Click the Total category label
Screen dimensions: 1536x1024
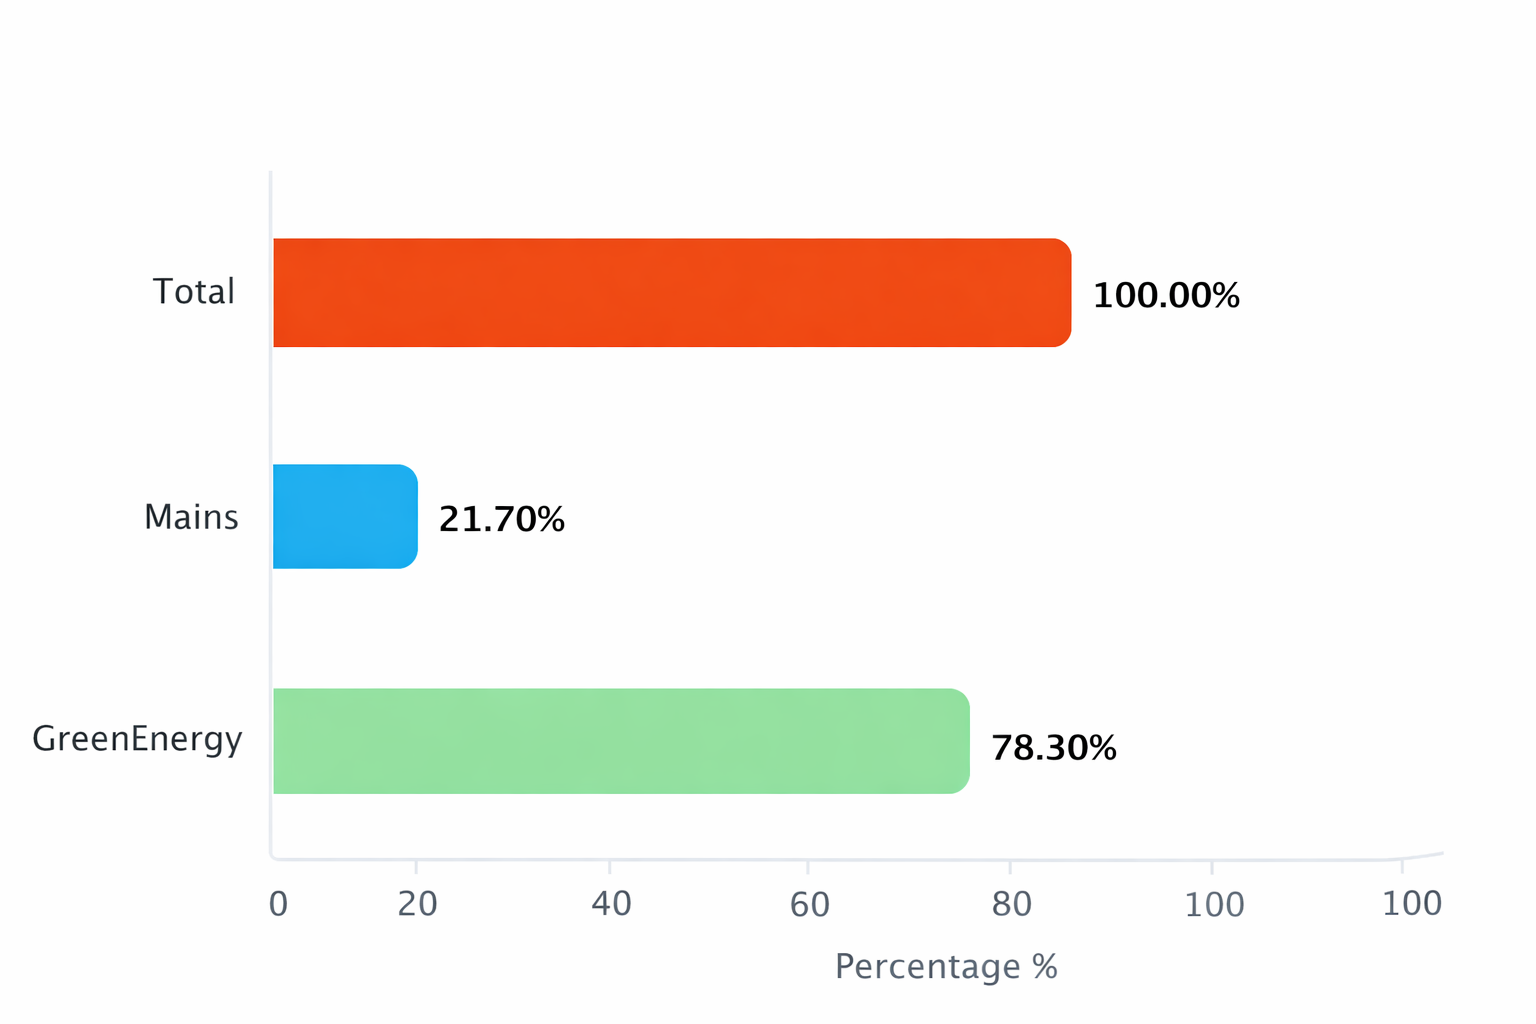coord(194,292)
